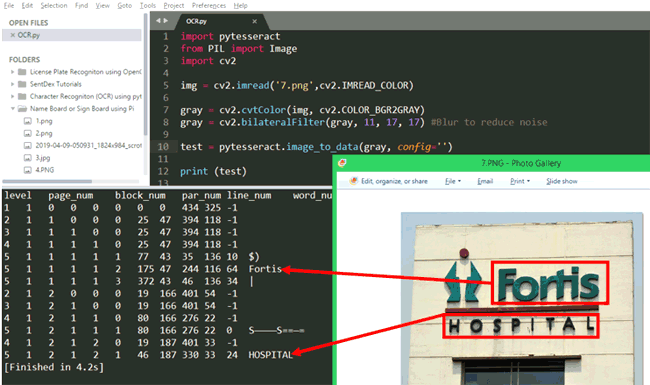Open the Project menu

tap(174, 5)
